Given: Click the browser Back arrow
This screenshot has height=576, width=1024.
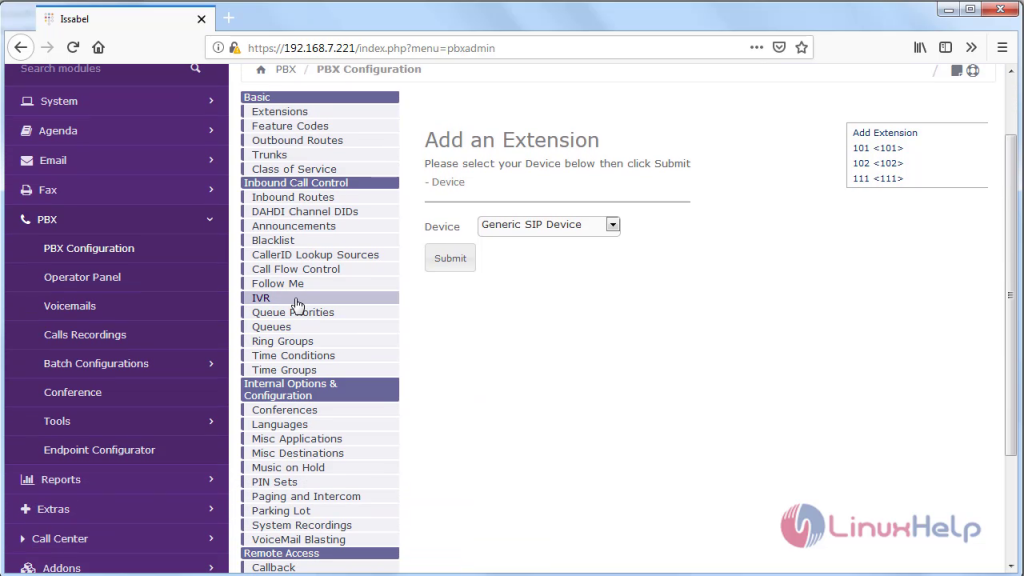Looking at the screenshot, I should pos(21,47).
